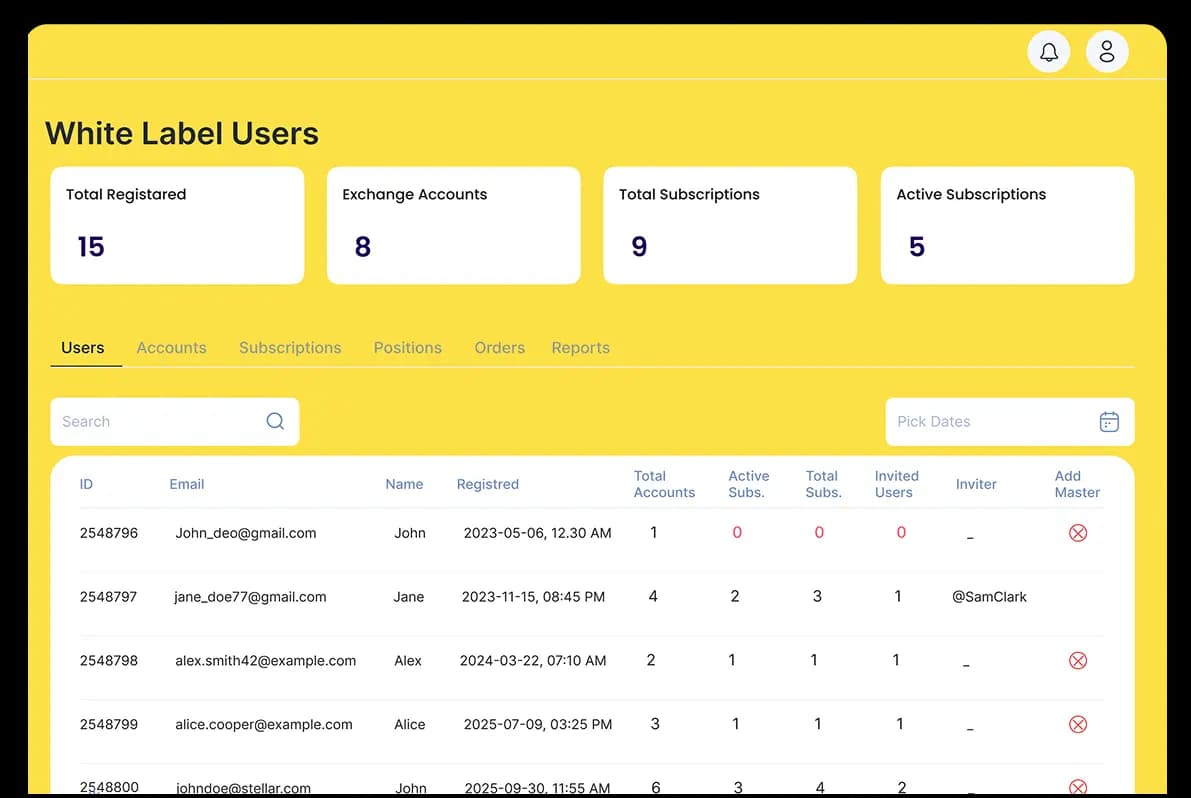Click Exchange Accounts value 8

[363, 247]
